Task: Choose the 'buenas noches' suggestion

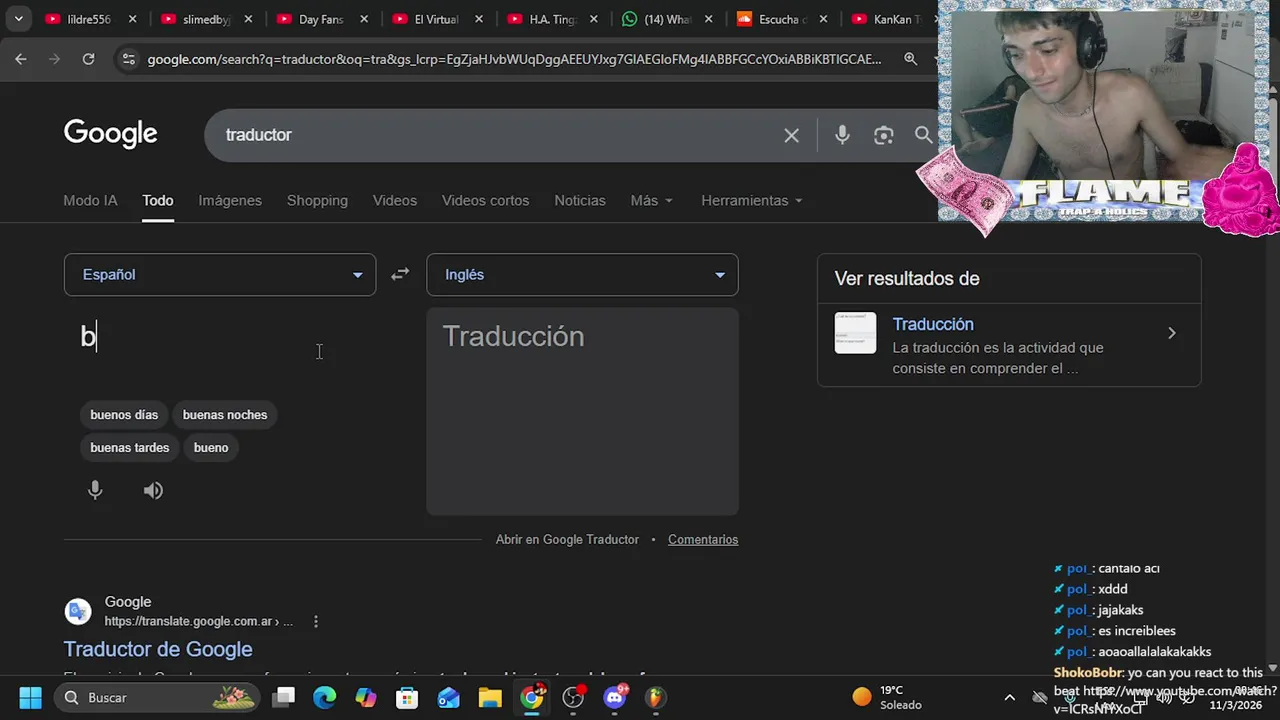Action: point(225,415)
